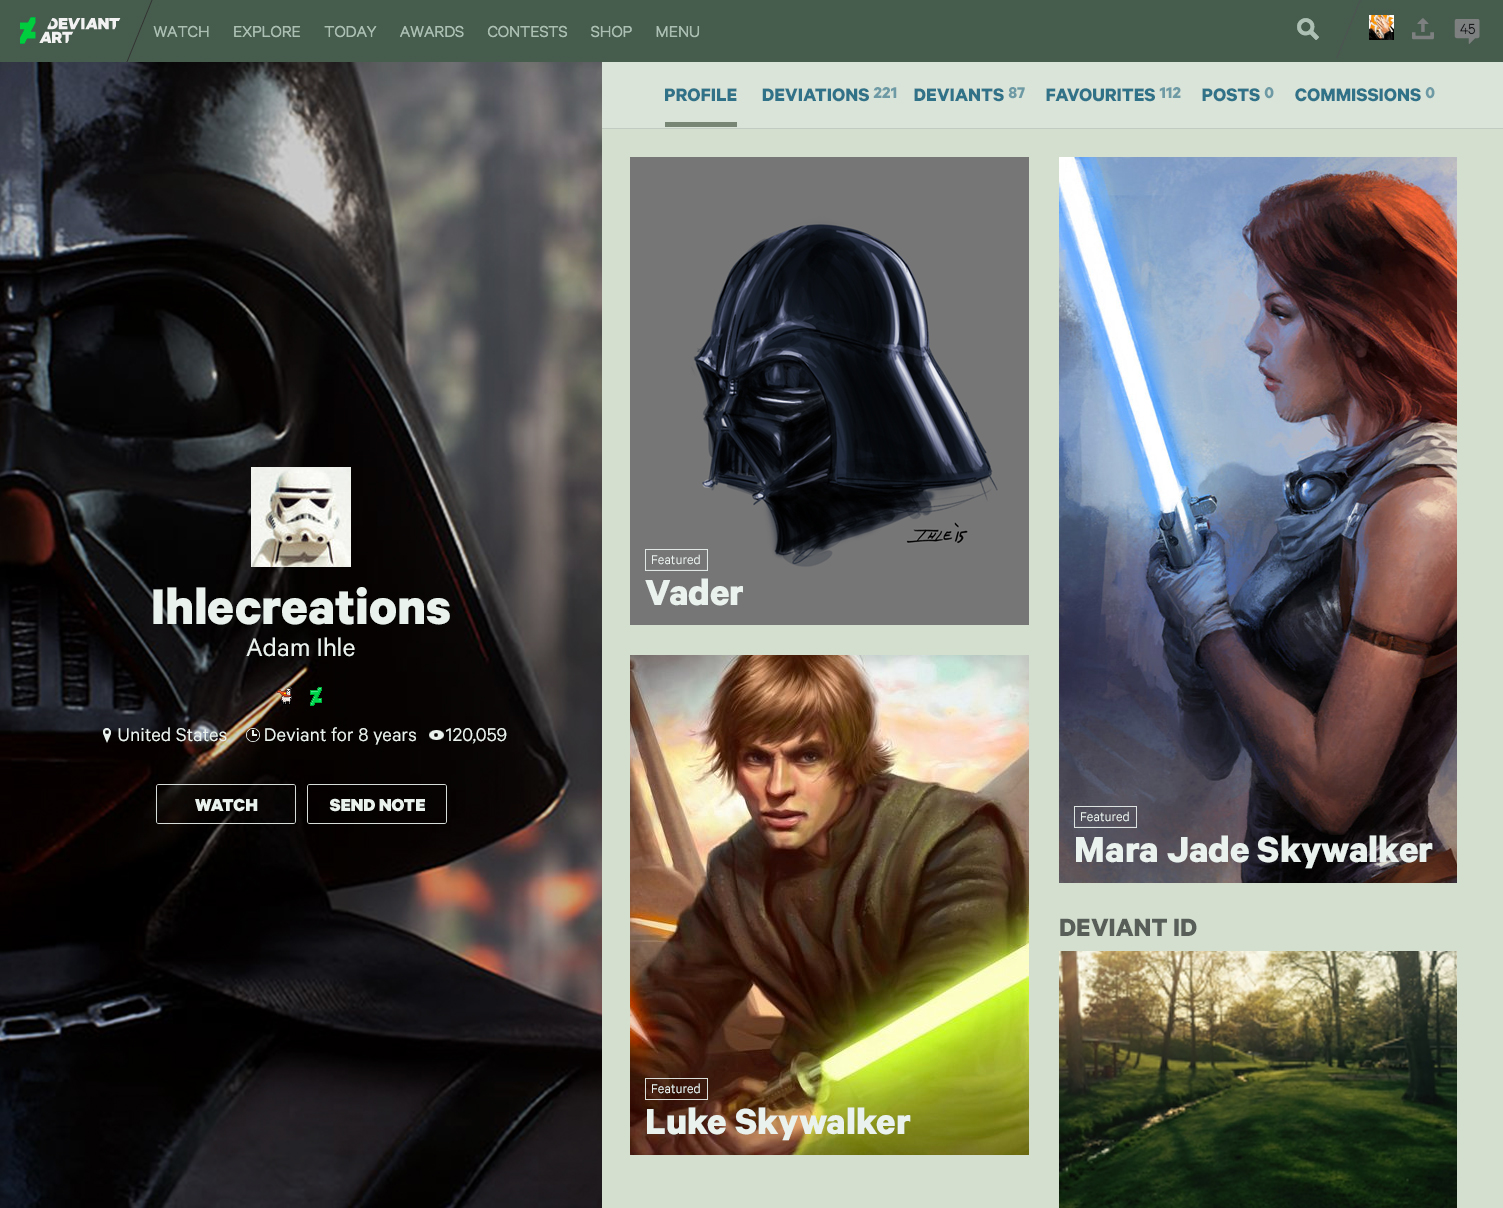Viewport: 1503px width, 1208px height.
Task: Open the Watch menu item
Action: 181,31
